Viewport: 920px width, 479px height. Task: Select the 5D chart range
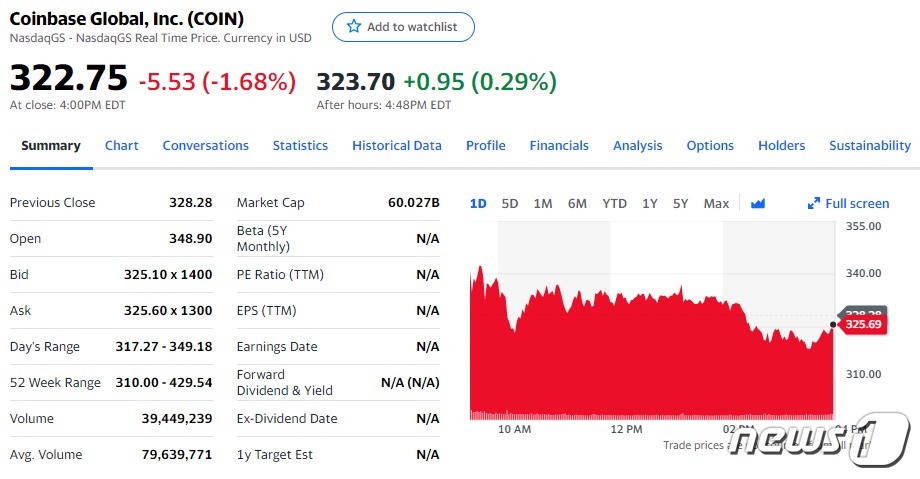(510, 203)
